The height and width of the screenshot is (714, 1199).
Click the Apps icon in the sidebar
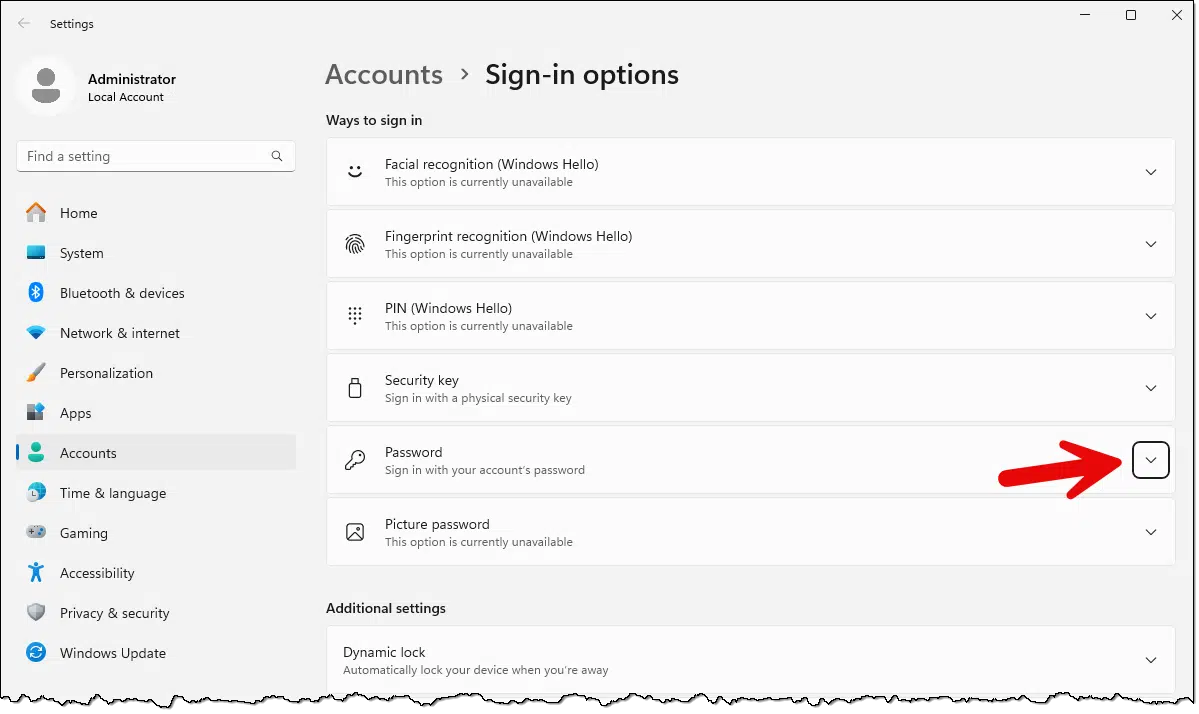(36, 412)
